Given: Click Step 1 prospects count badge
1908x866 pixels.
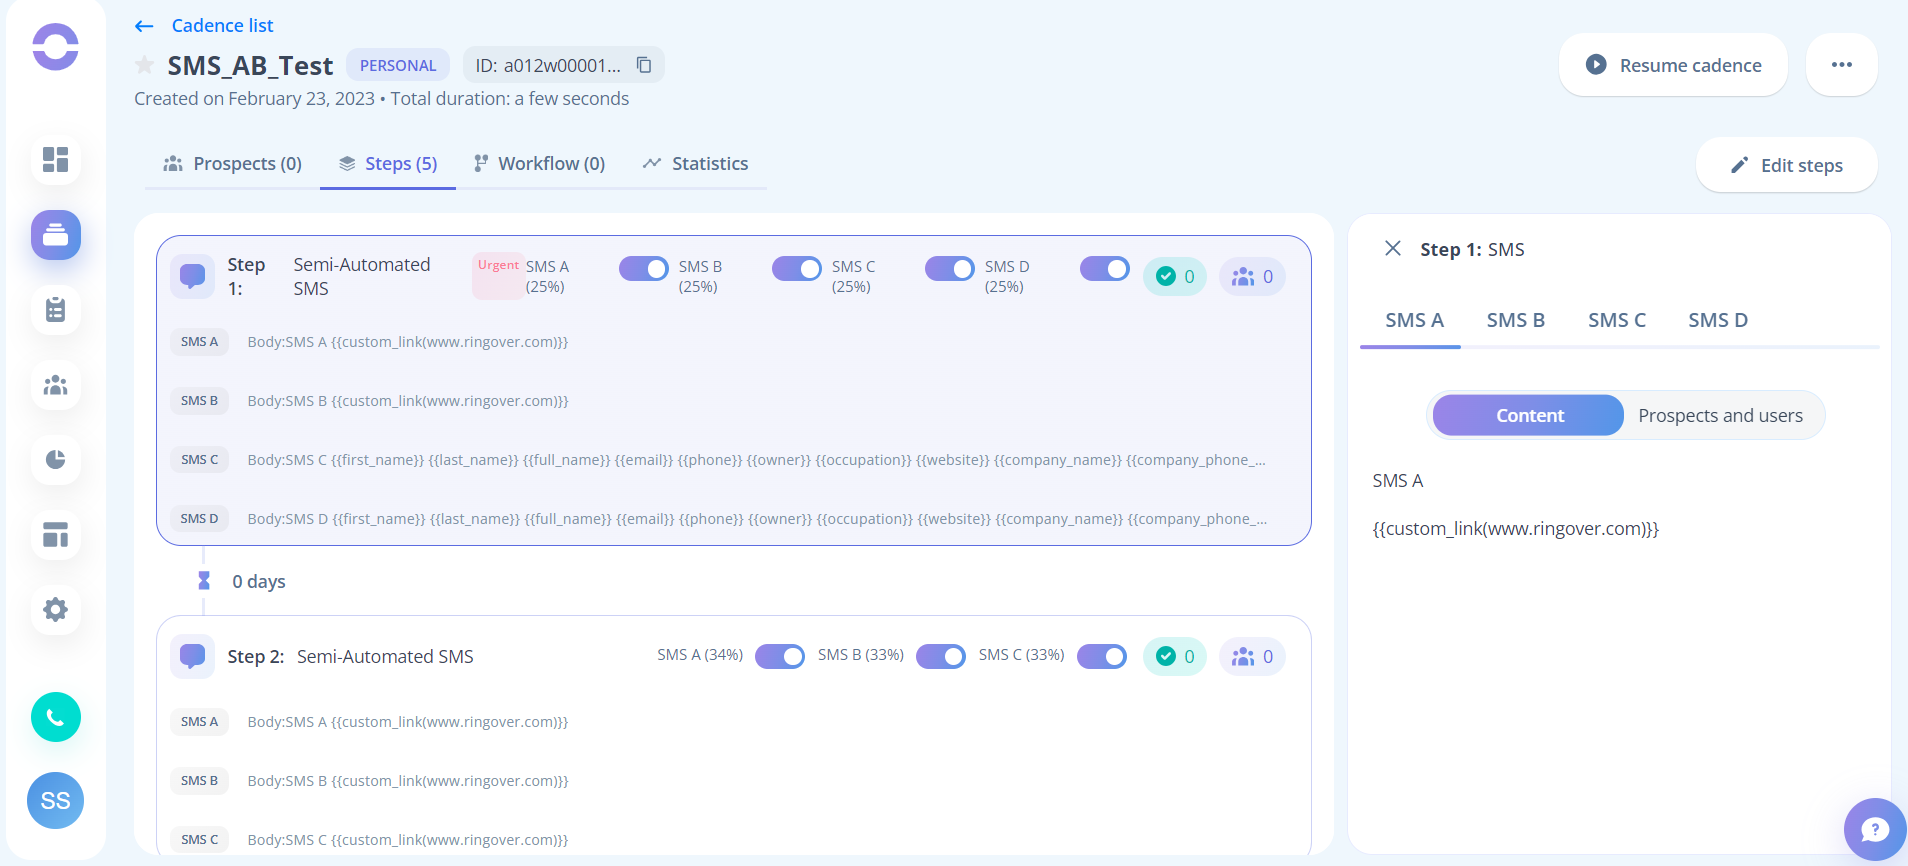Looking at the screenshot, I should (x=1252, y=276).
